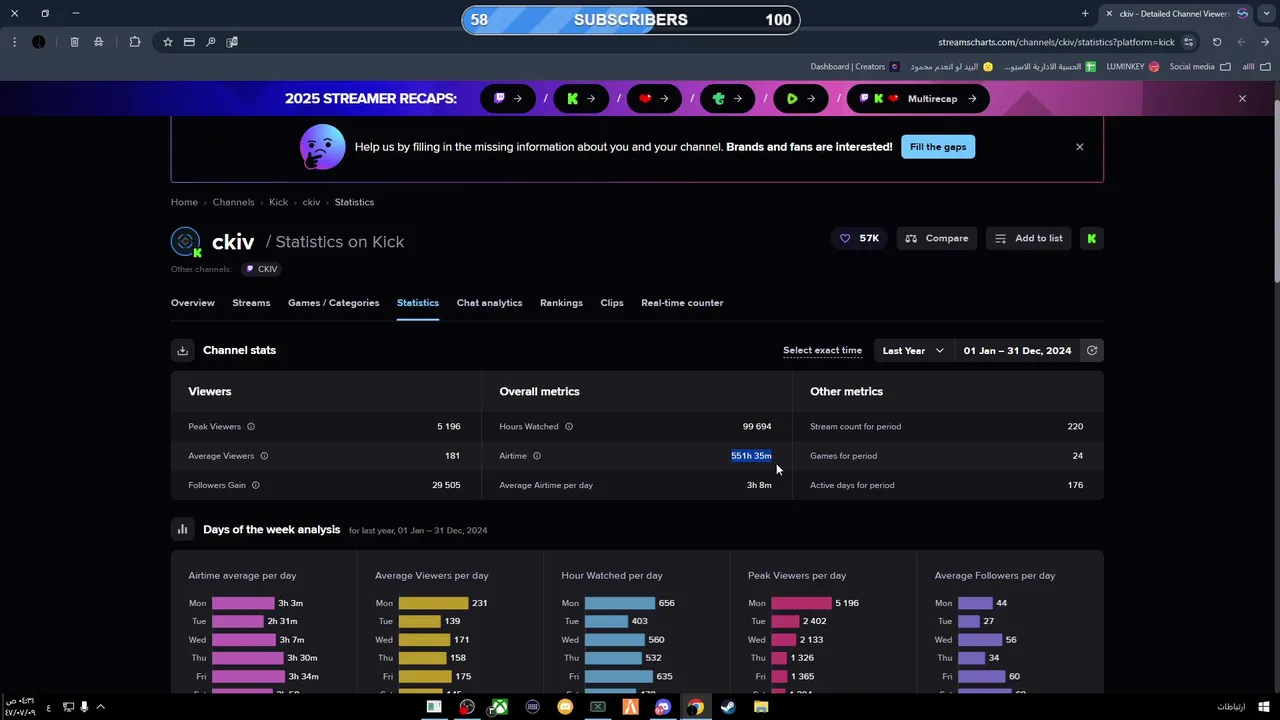Click the 29 505 followers gain value
The height and width of the screenshot is (720, 1280).
(446, 485)
